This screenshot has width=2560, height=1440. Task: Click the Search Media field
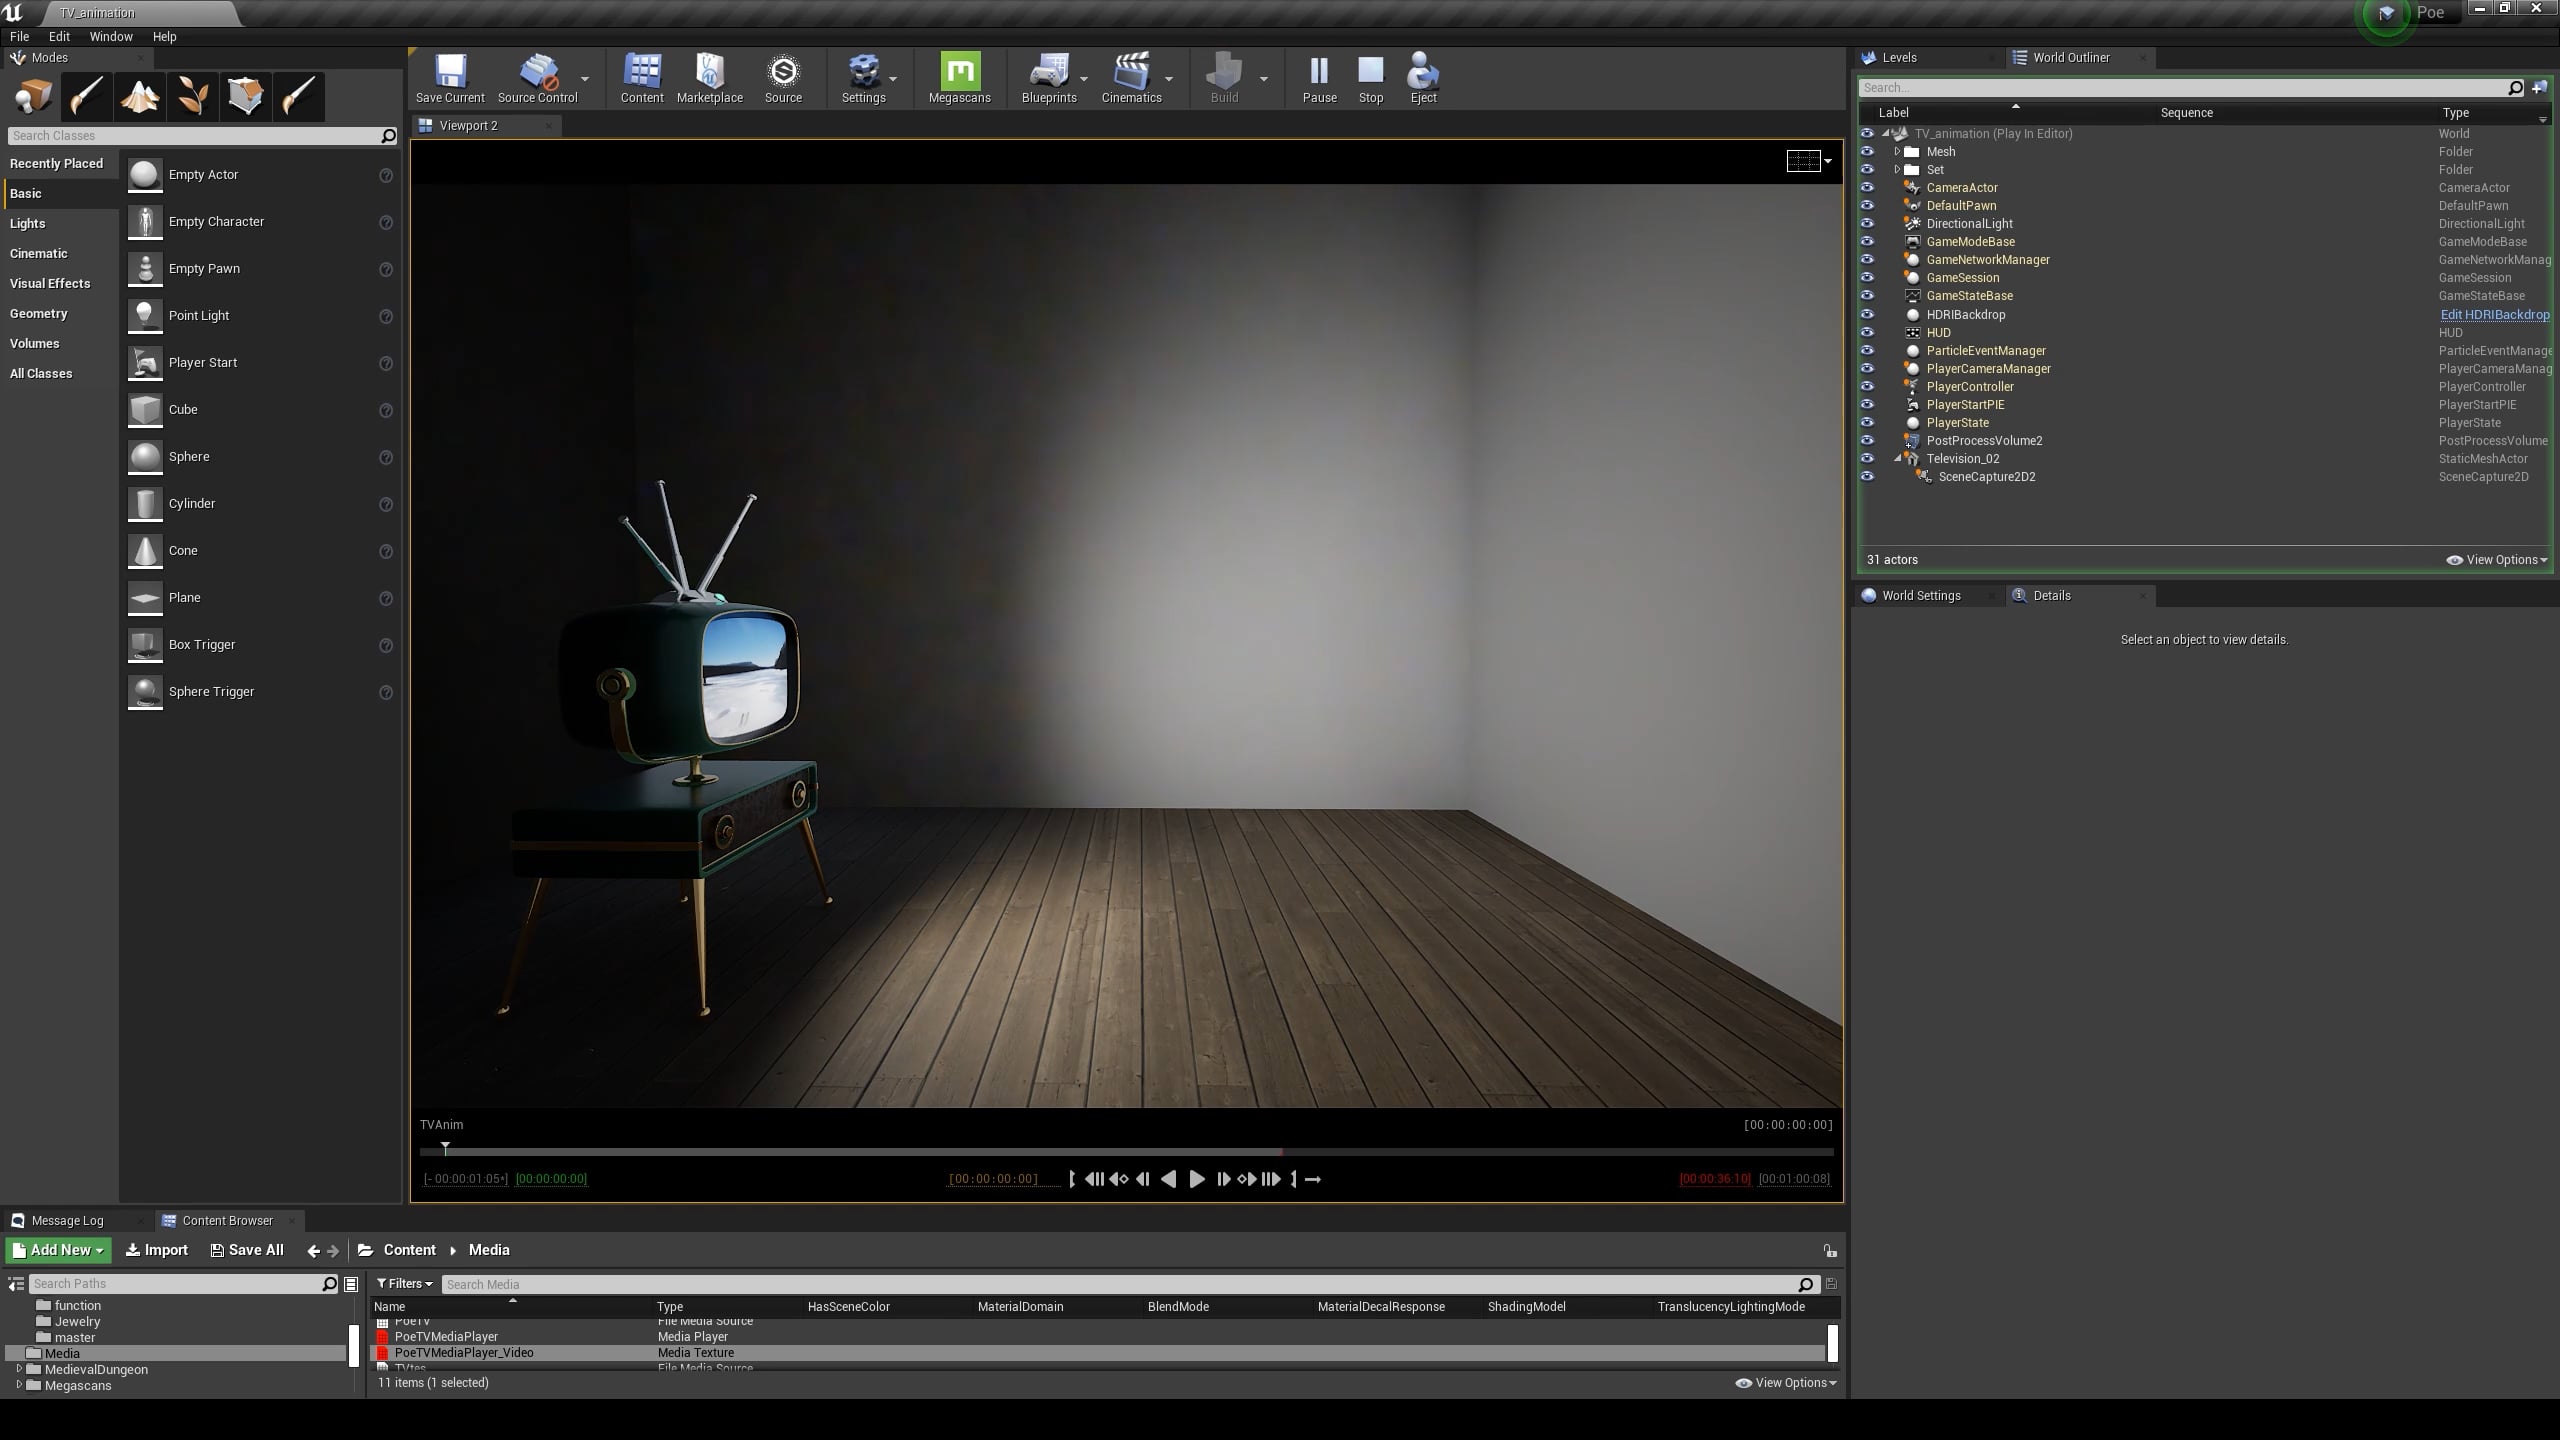click(1129, 1284)
